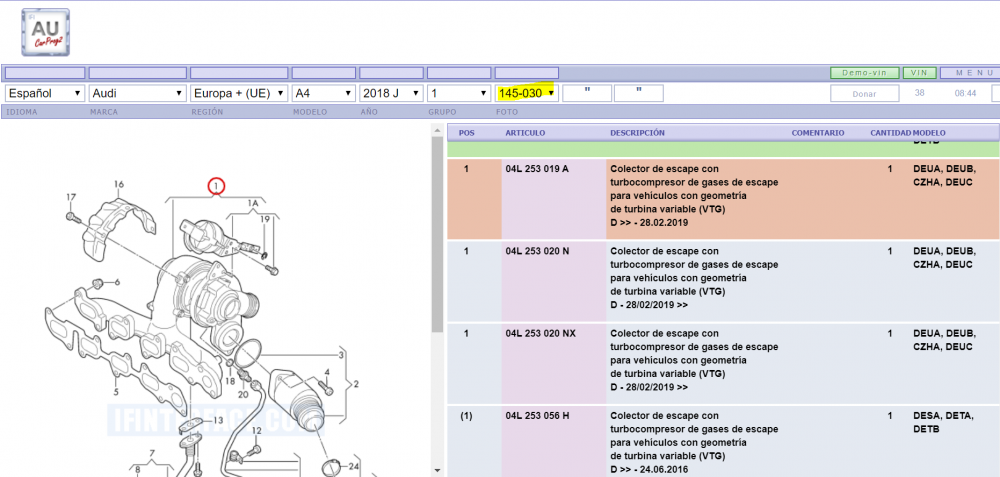Click diagram callout number 6

click(x=117, y=281)
